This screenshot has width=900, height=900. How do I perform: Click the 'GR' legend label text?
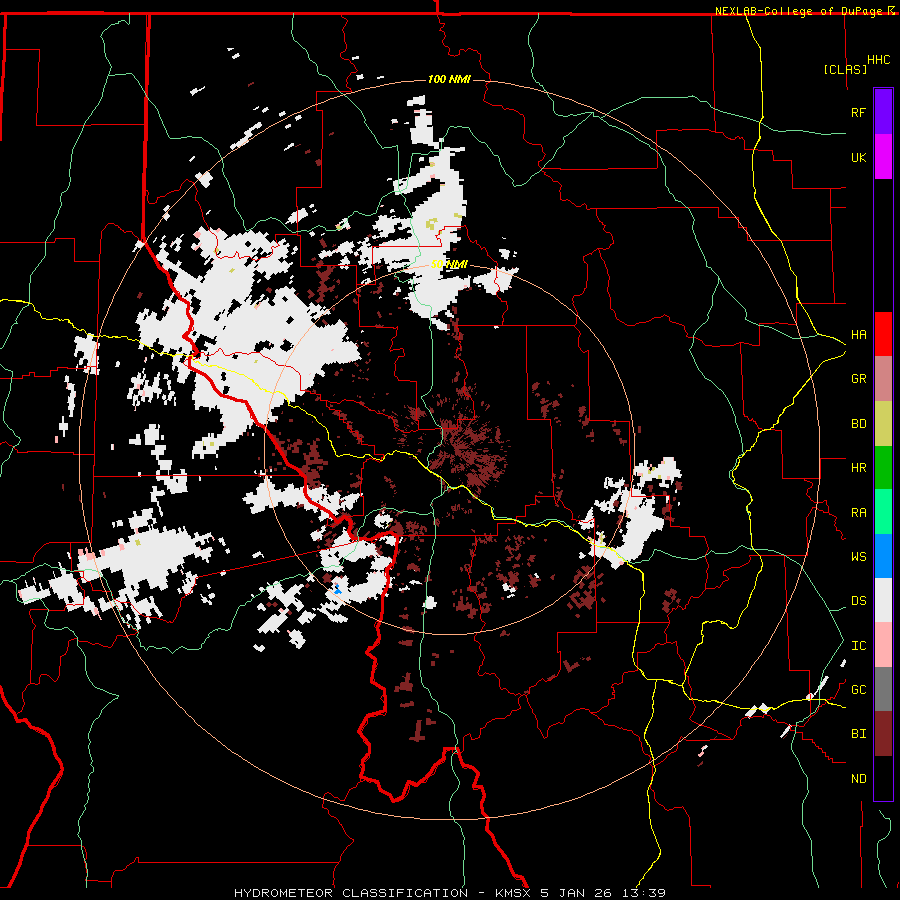858,379
